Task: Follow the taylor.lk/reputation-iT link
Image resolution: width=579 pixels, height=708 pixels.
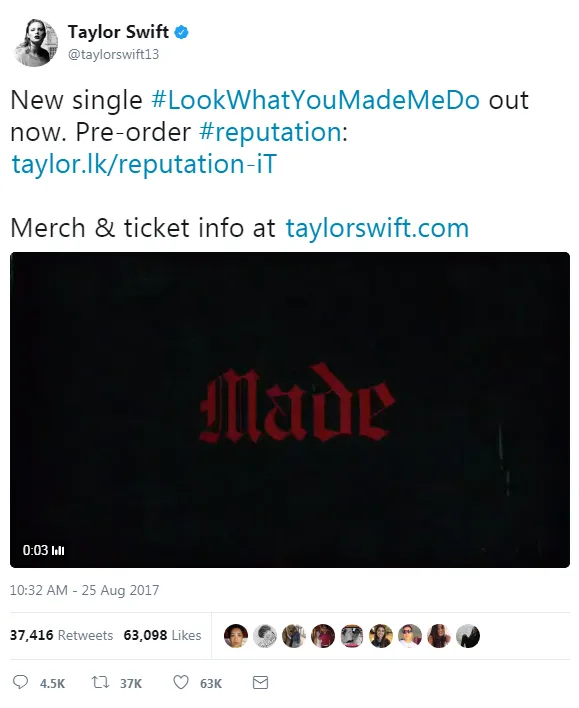Action: 144,163
